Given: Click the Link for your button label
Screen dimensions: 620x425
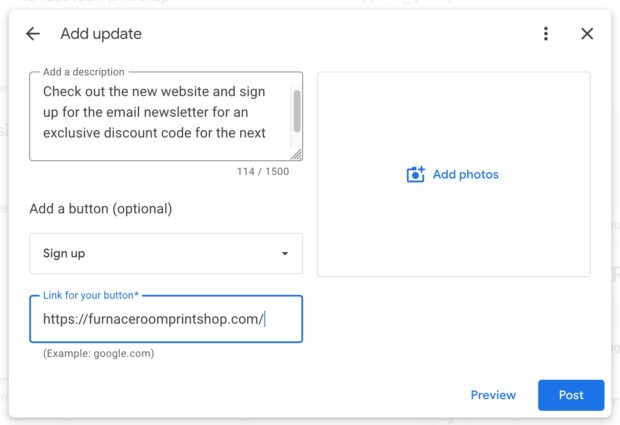Looking at the screenshot, I should point(91,295).
